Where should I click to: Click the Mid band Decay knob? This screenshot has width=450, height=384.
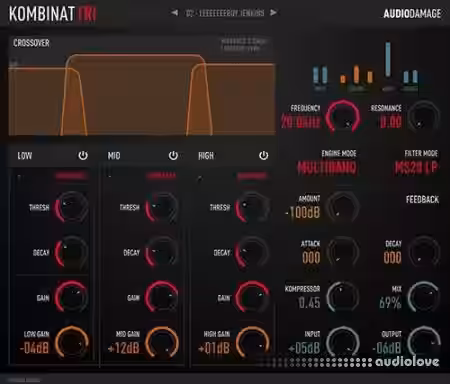click(162, 252)
